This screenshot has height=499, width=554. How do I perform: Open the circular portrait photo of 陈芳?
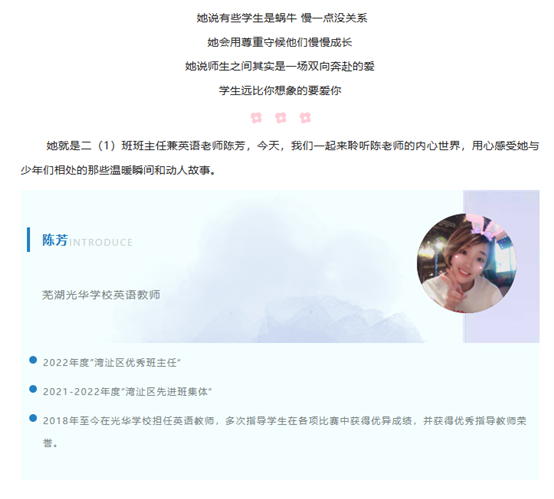pos(467,264)
